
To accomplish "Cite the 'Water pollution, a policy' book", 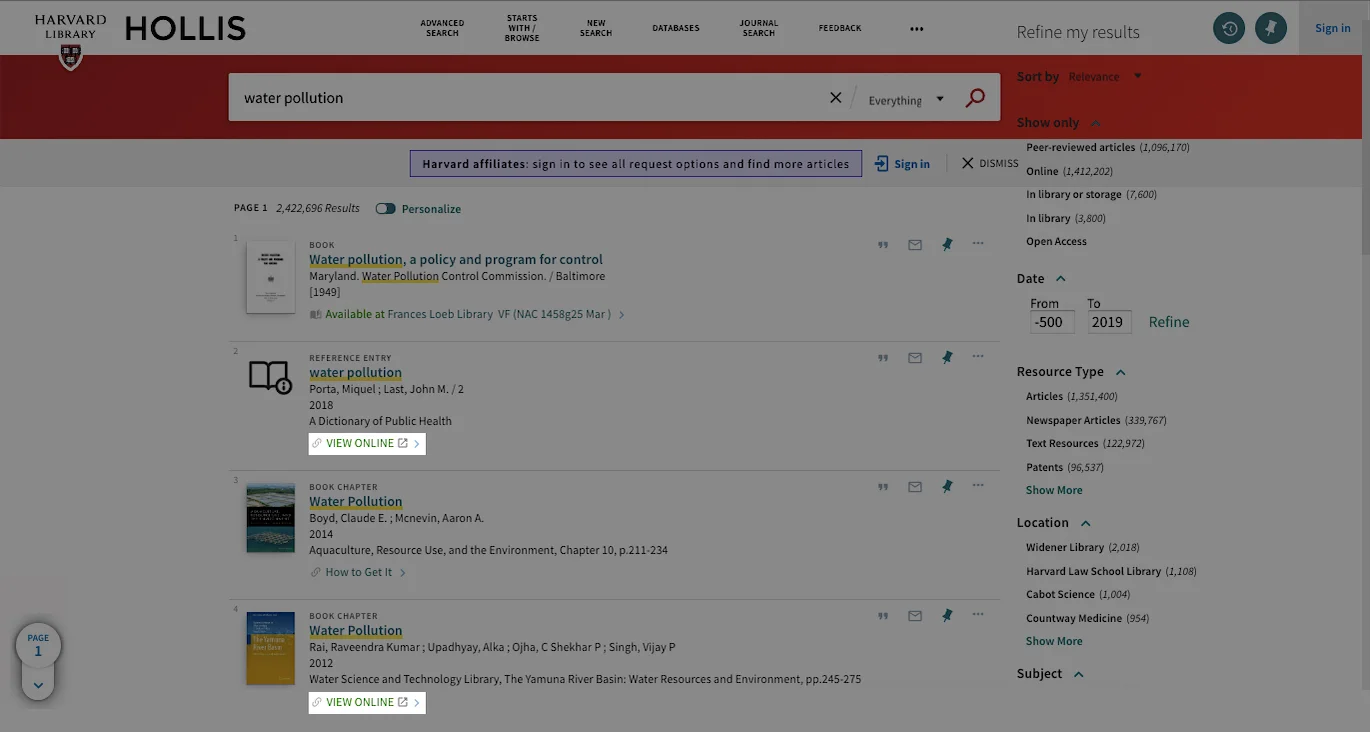I will [x=883, y=244].
